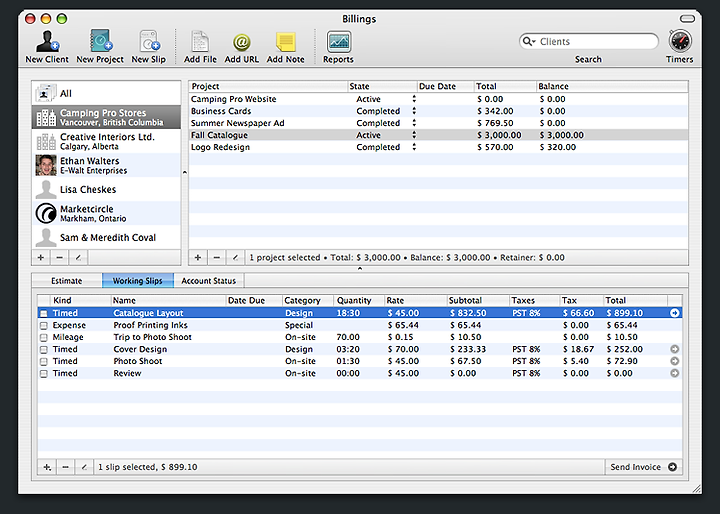Image resolution: width=720 pixels, height=514 pixels.
Task: Tick the Photo Shoot slip checkbox
Action: (x=44, y=361)
